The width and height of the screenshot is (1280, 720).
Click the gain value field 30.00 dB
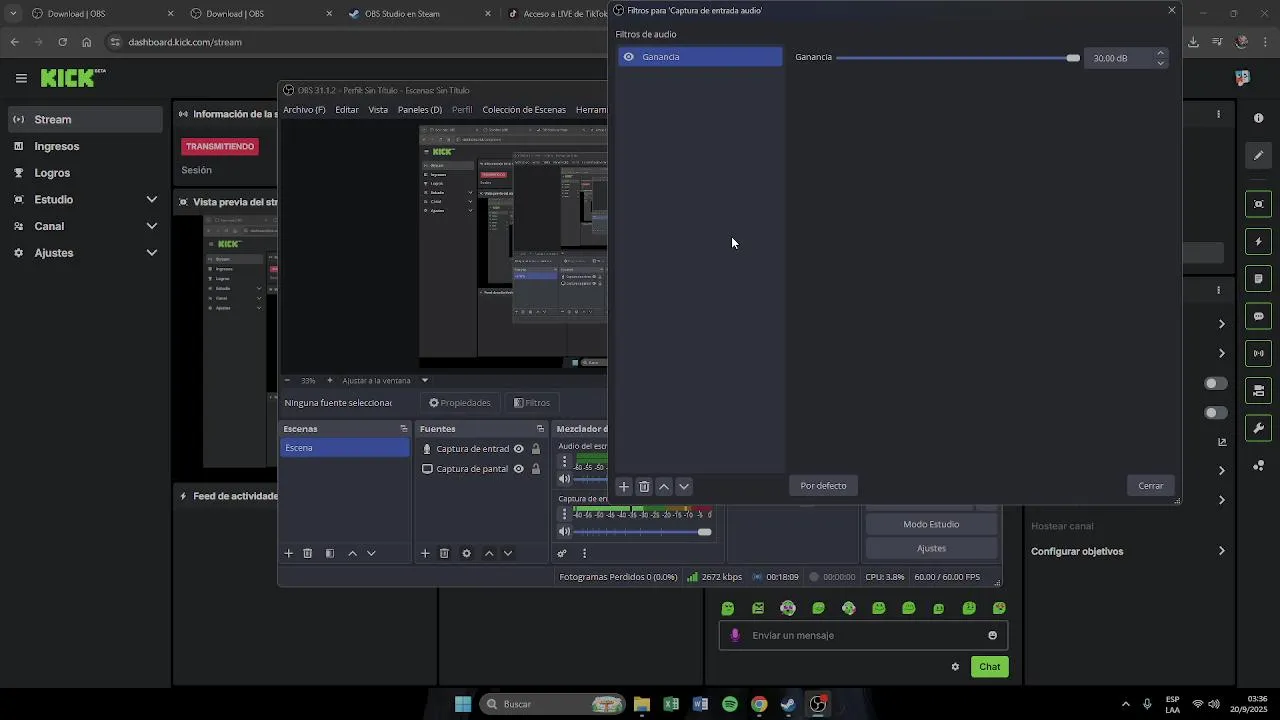pyautogui.click(x=1119, y=58)
